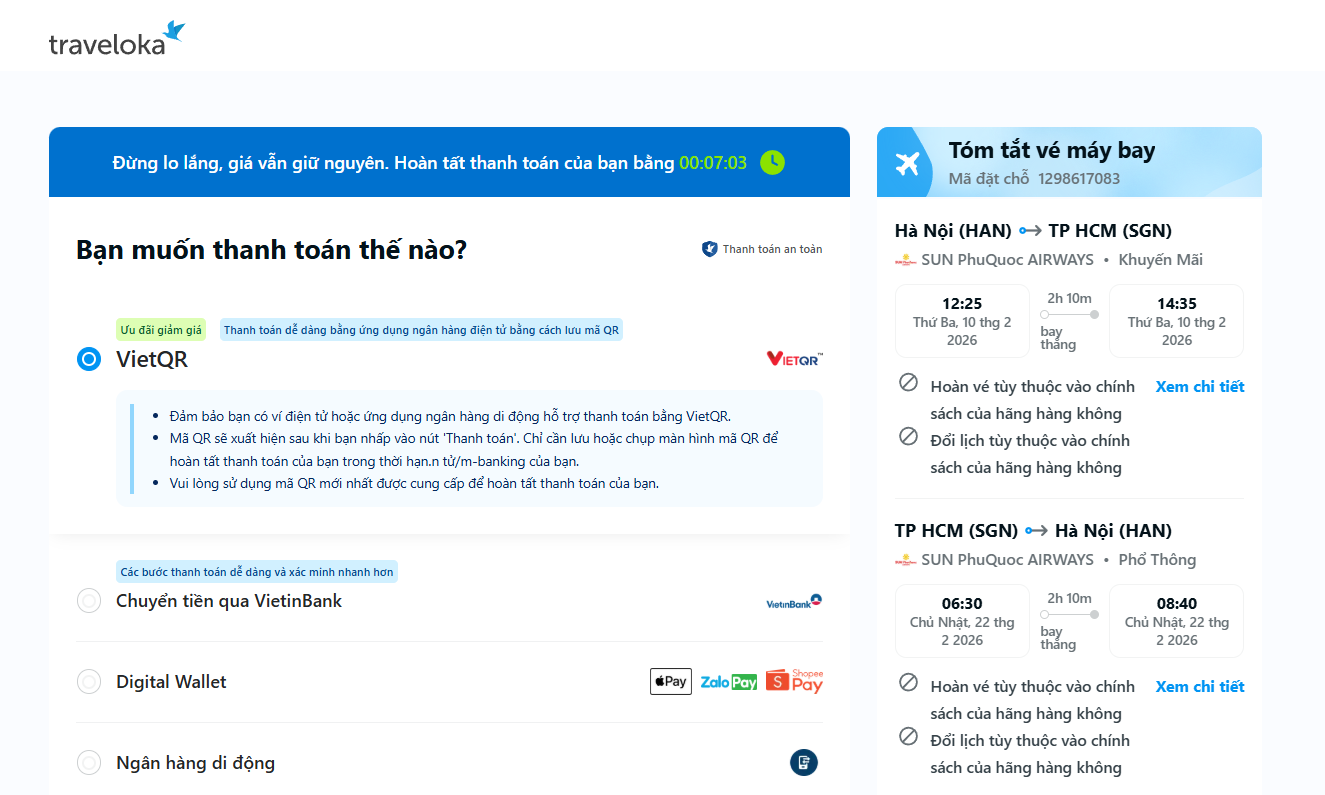This screenshot has height=795, width=1325.
Task: Click the Thanh toán an toàn label
Action: point(772,249)
